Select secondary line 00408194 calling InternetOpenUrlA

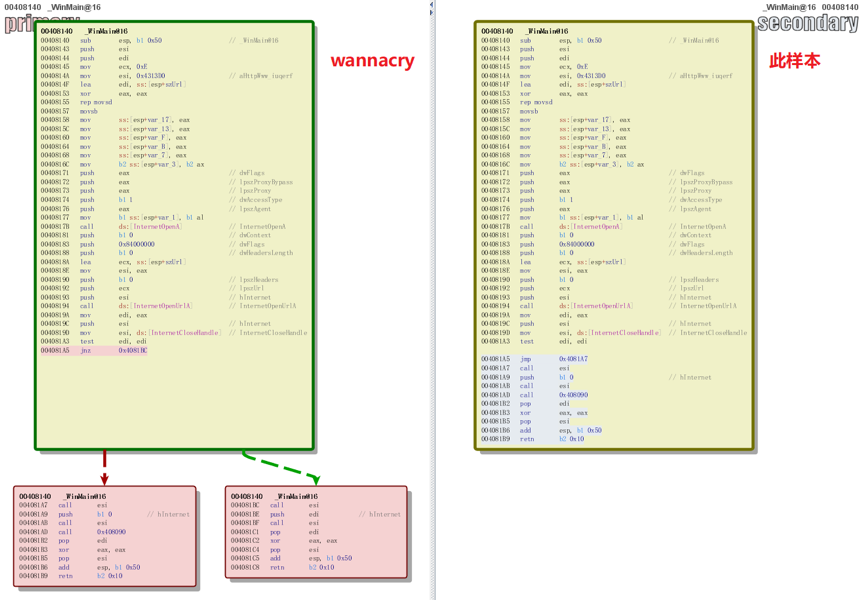click(608, 306)
